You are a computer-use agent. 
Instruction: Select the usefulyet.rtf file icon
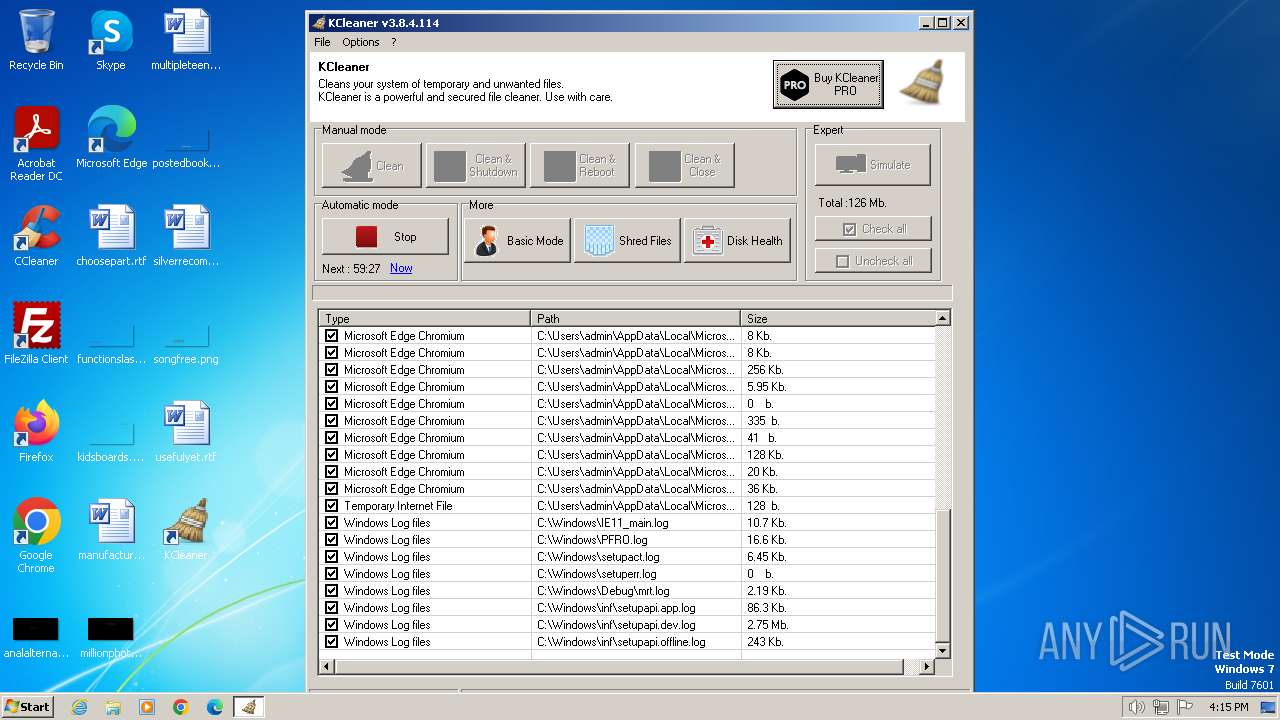pos(186,432)
